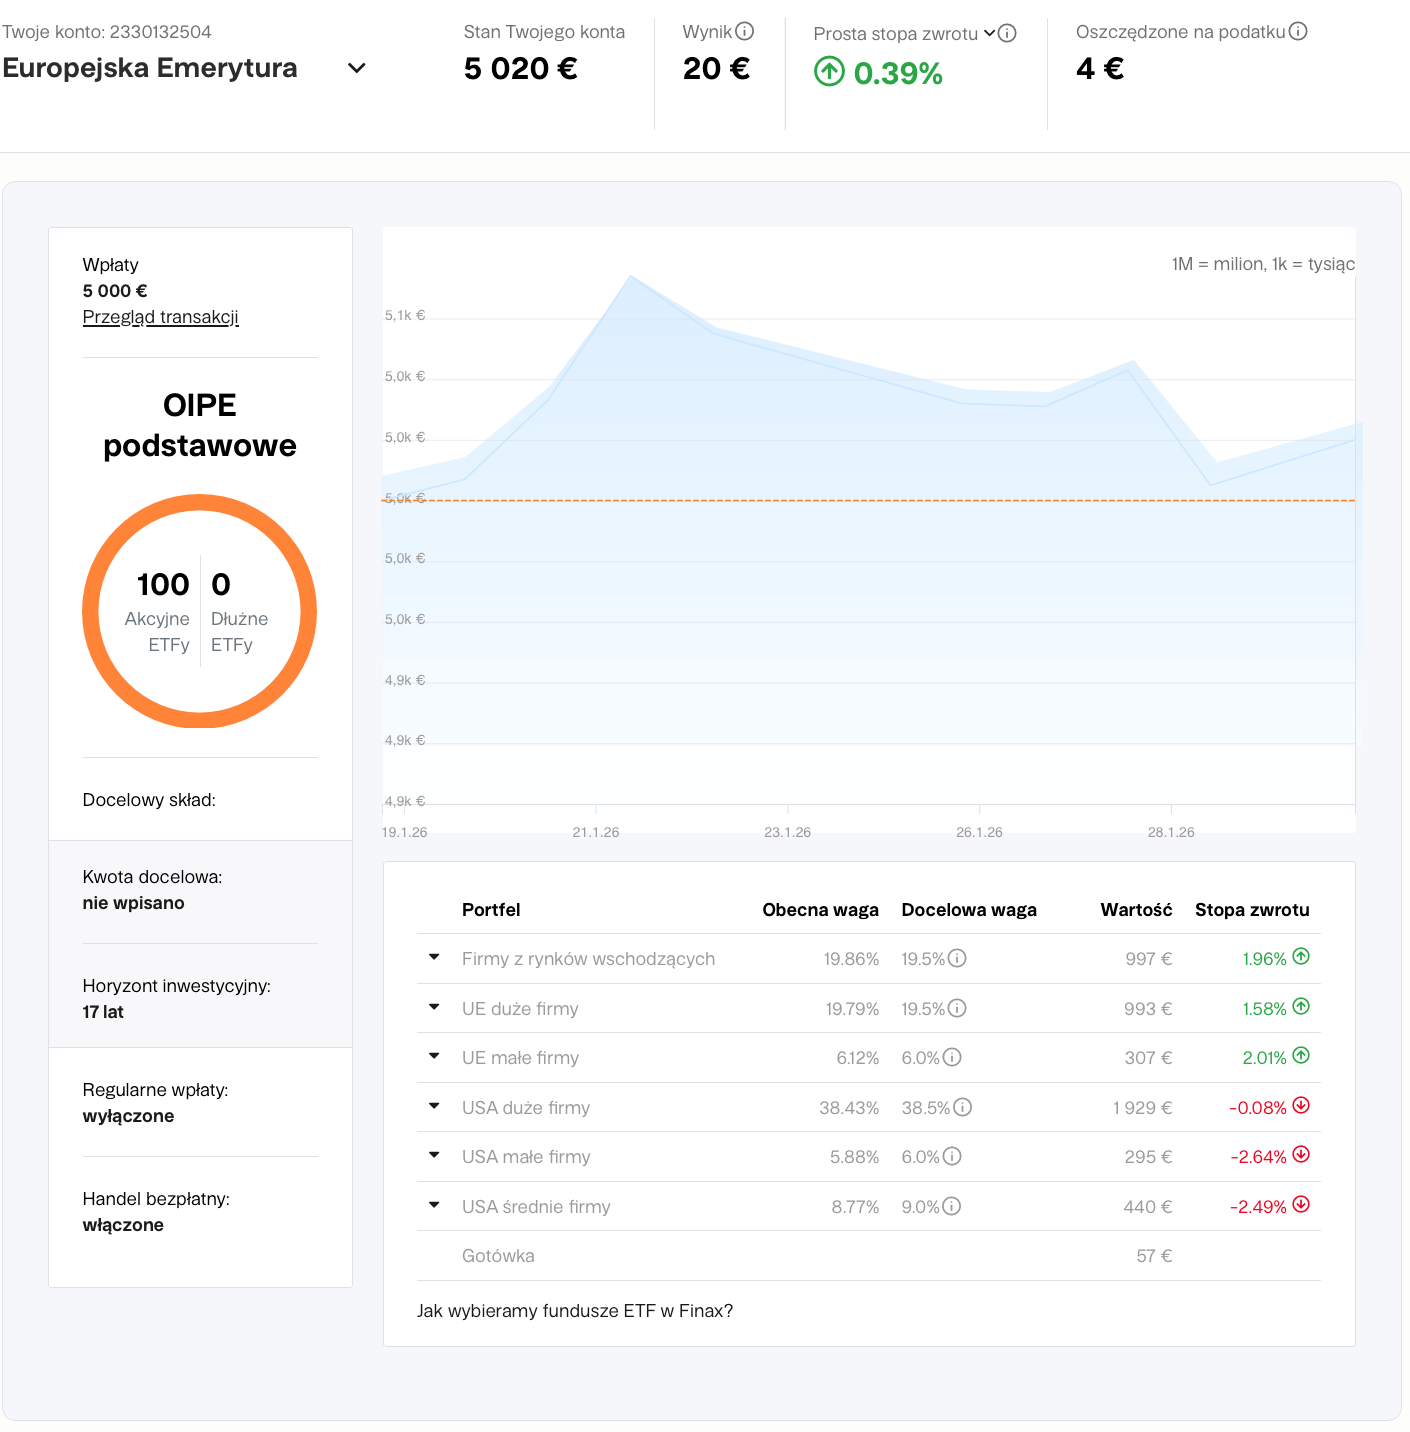The height and width of the screenshot is (1432, 1410).
Task: Expand the Firmy z rynków wschodzących row
Action: tap(434, 958)
